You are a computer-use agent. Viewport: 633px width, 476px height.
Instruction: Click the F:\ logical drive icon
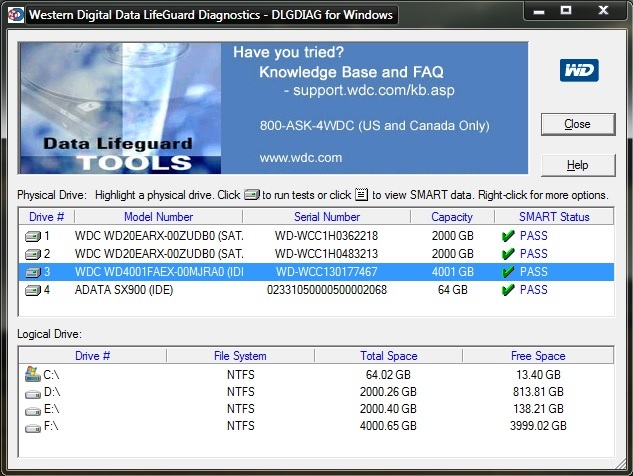[x=33, y=428]
